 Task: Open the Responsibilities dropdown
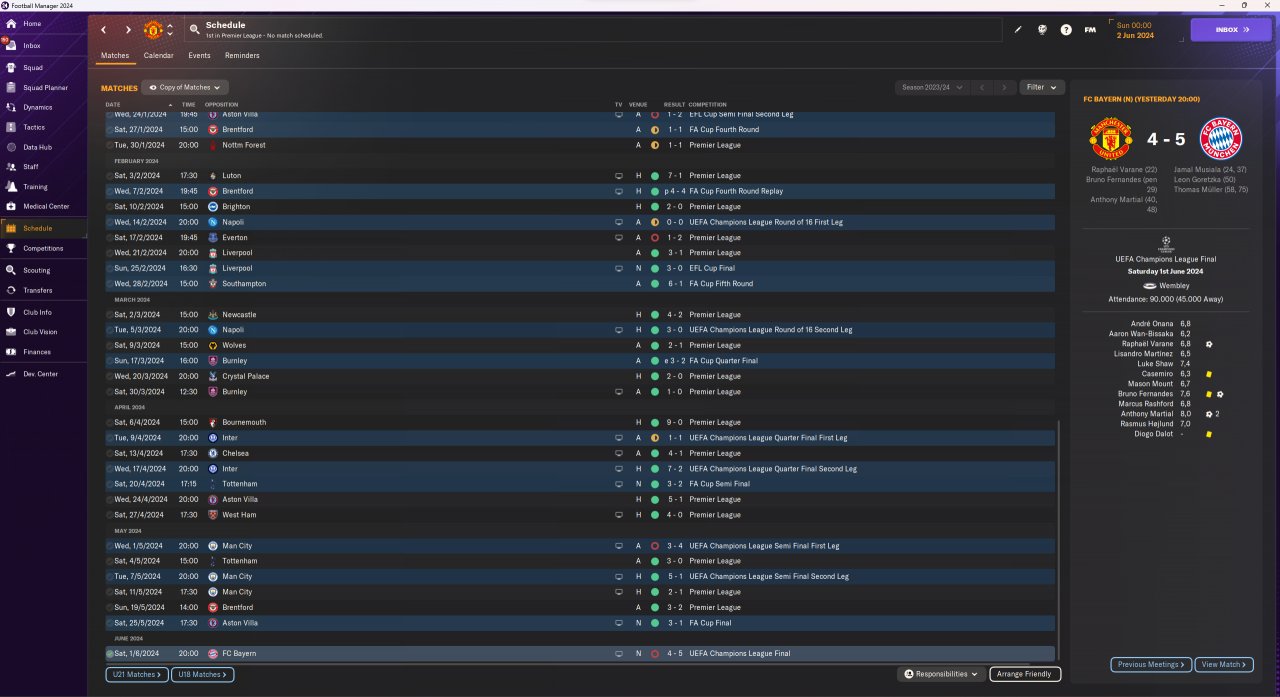[941, 674]
